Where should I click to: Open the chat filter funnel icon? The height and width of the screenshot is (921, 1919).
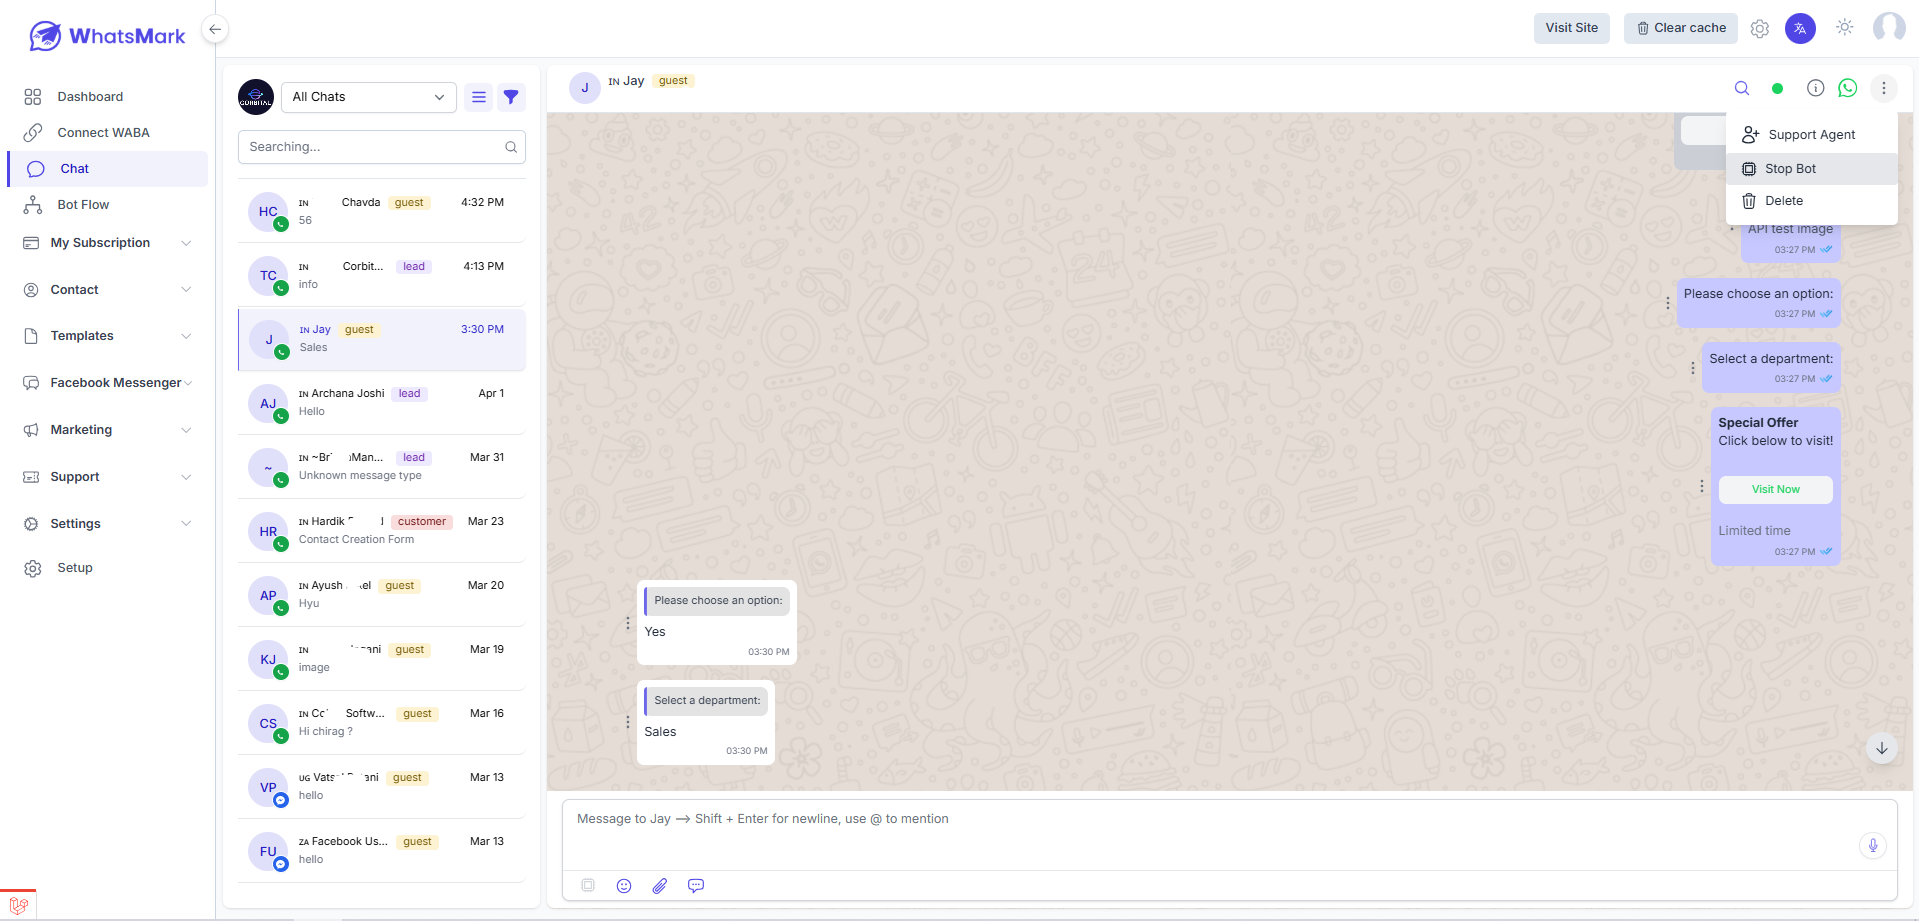pos(511,97)
